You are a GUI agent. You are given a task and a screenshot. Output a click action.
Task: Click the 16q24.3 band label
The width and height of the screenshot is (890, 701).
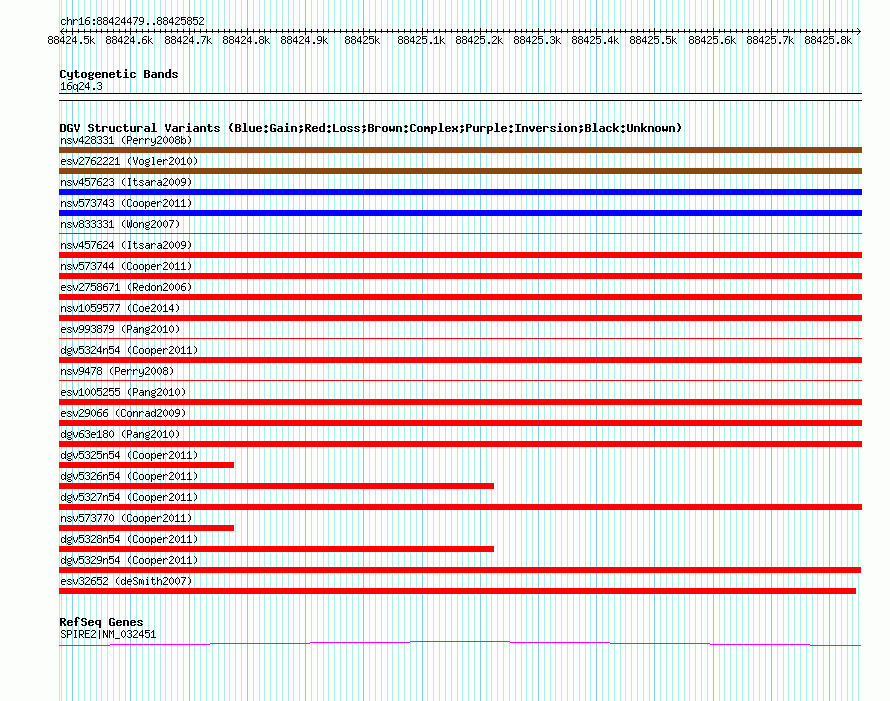81,86
